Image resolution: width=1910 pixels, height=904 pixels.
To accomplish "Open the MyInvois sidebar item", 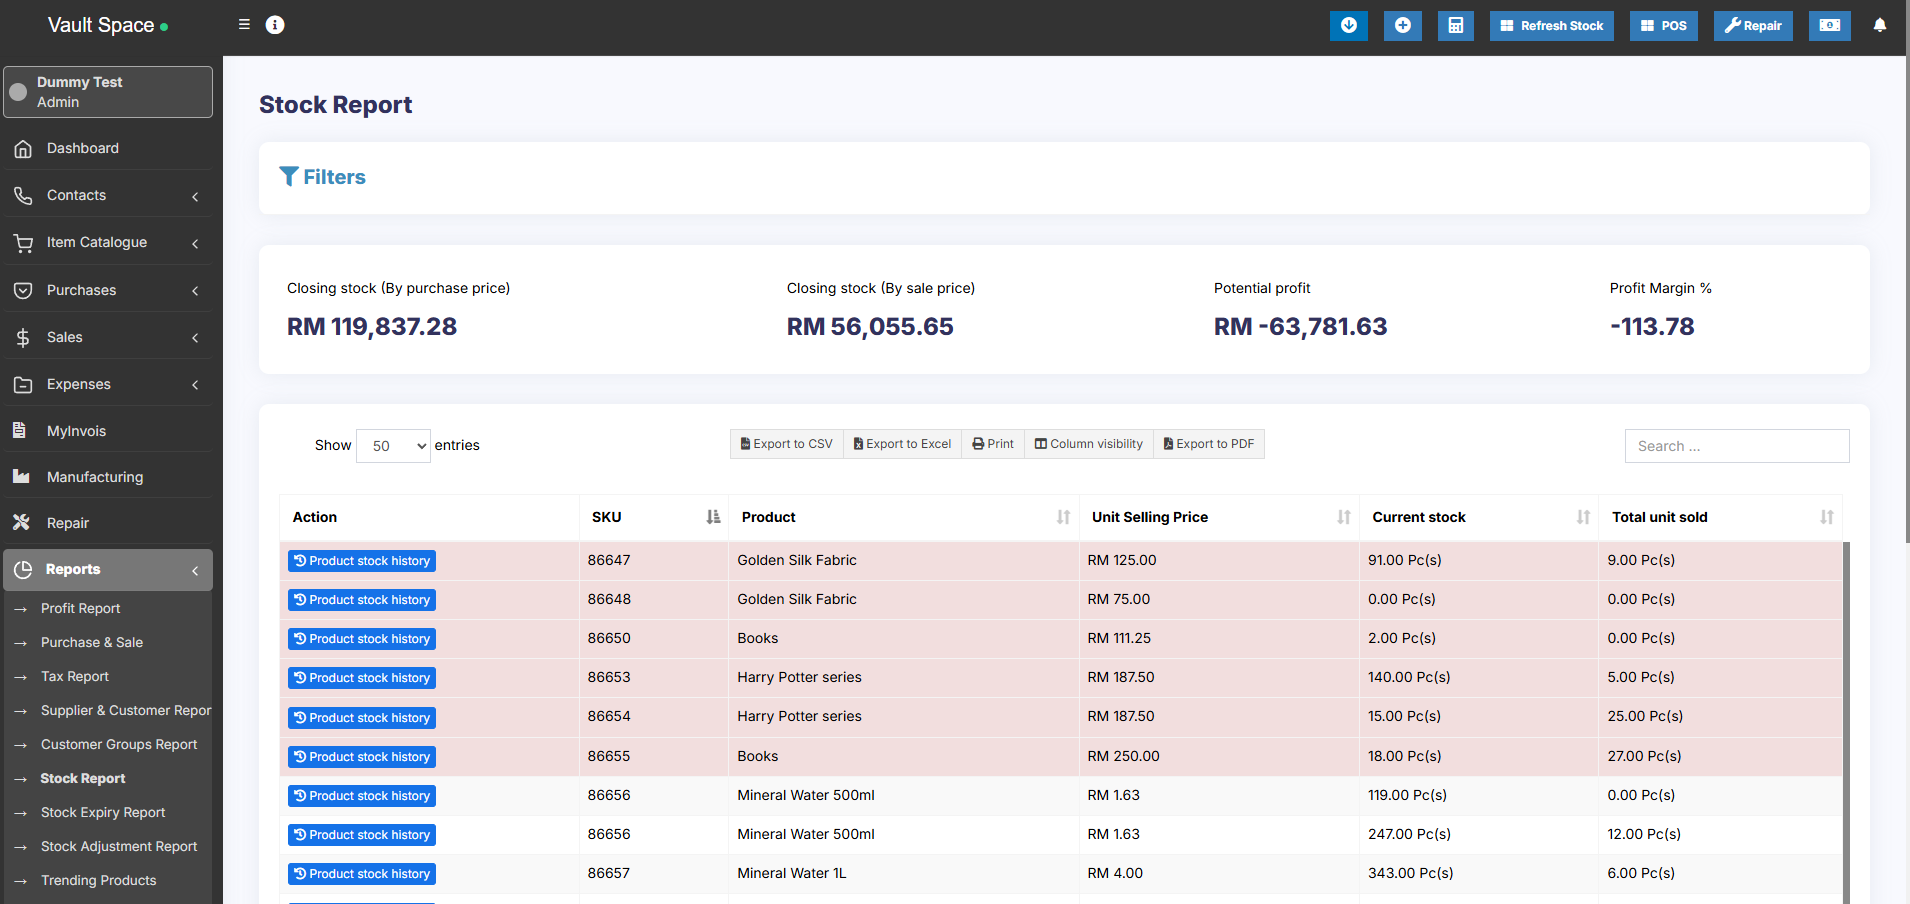I will click(x=76, y=431).
